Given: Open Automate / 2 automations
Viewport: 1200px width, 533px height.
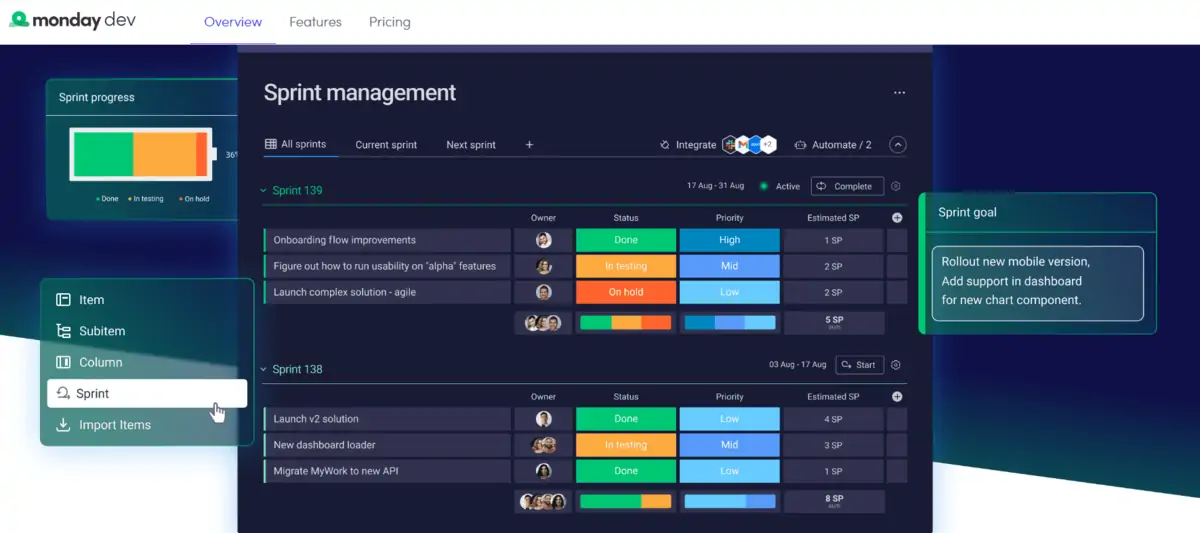Looking at the screenshot, I should tap(833, 145).
